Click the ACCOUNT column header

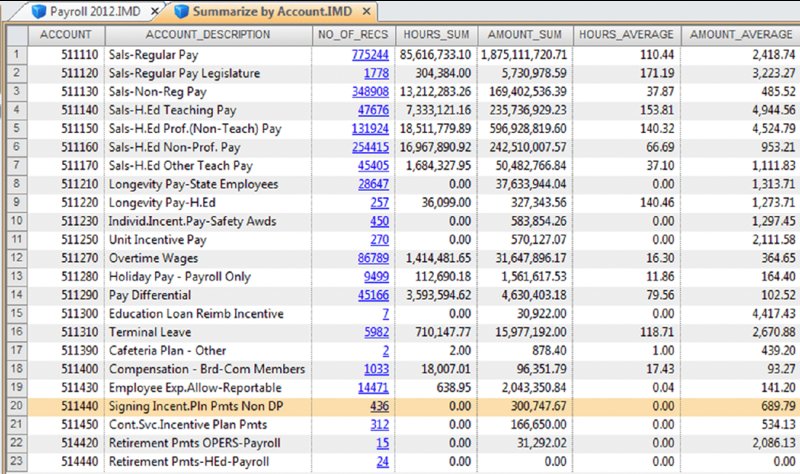[x=66, y=35]
